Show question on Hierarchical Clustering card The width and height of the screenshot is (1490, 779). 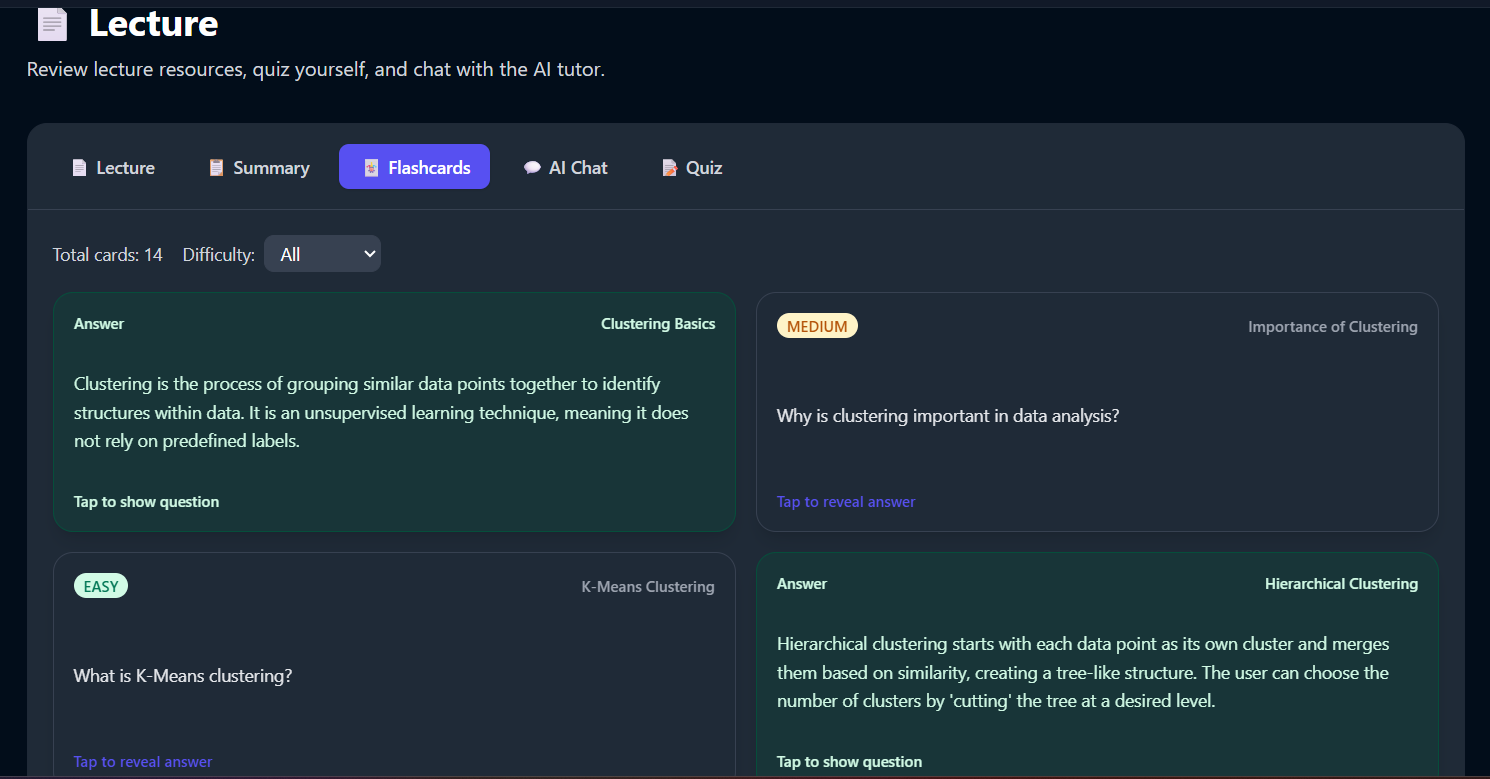point(849,761)
